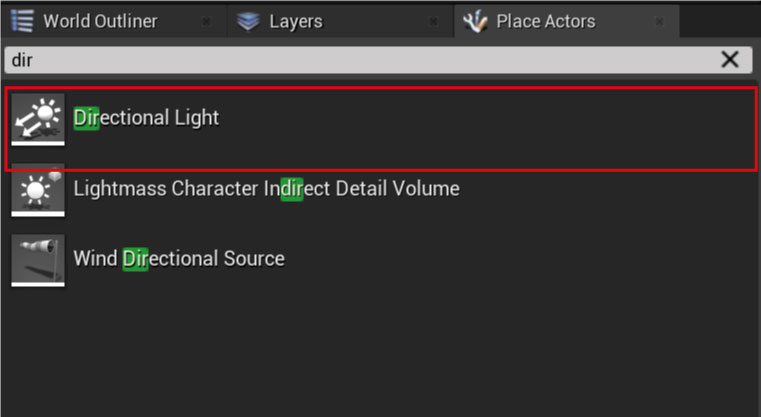Clear the search text with X
The height and width of the screenshot is (417, 761).
point(730,60)
